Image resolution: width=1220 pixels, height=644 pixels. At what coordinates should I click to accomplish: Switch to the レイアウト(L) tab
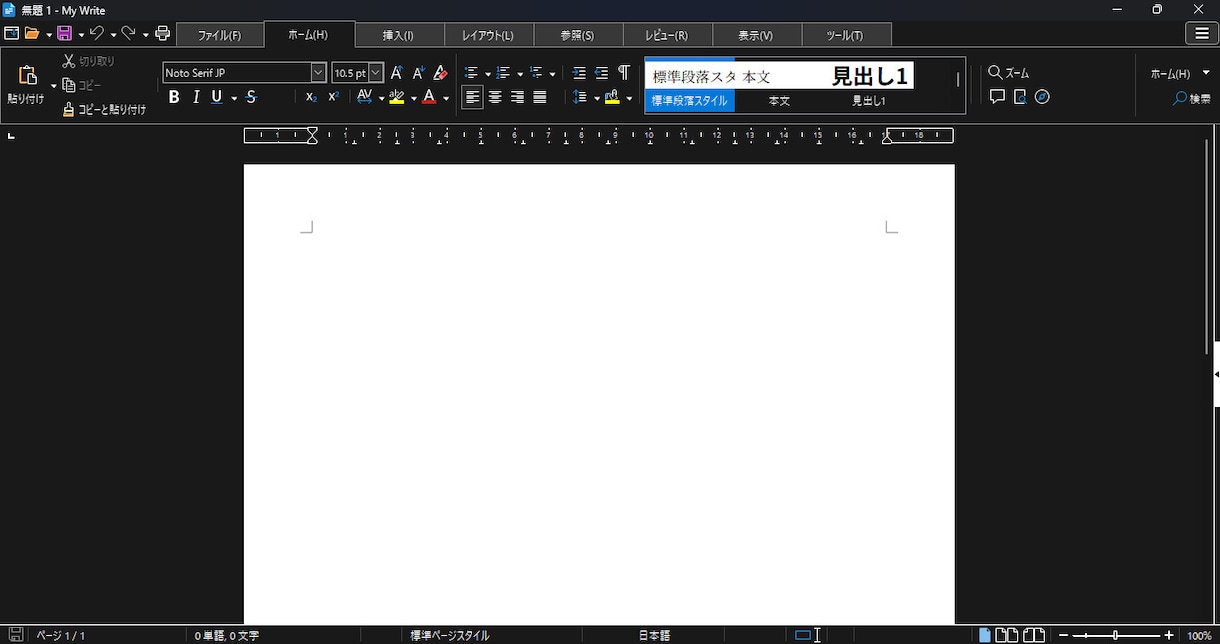pos(488,35)
